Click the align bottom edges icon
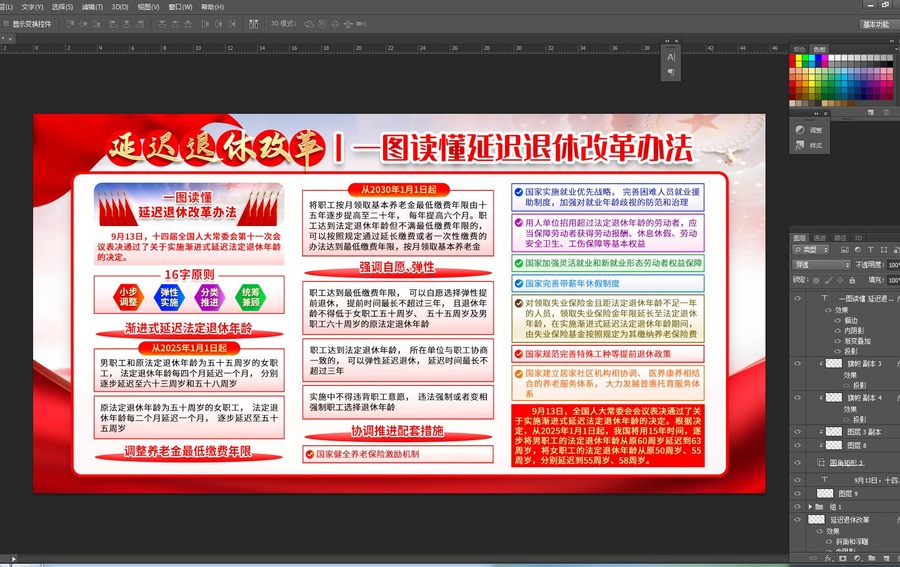The height and width of the screenshot is (567, 900). point(96,24)
